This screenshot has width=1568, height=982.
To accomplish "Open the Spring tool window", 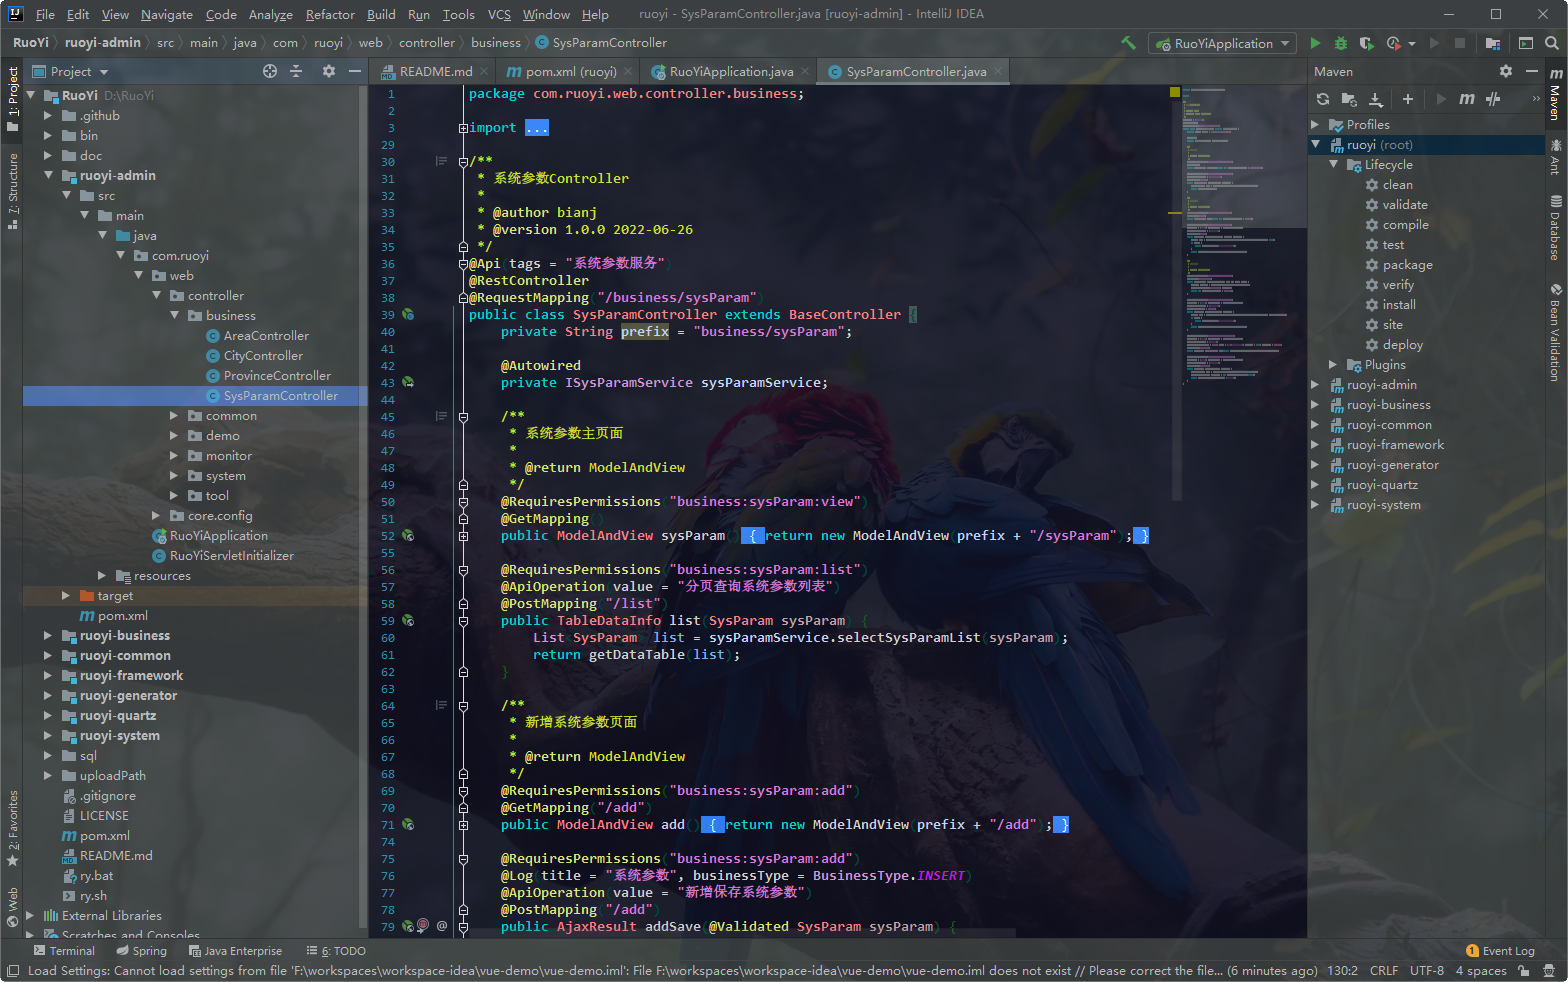I will click(141, 951).
